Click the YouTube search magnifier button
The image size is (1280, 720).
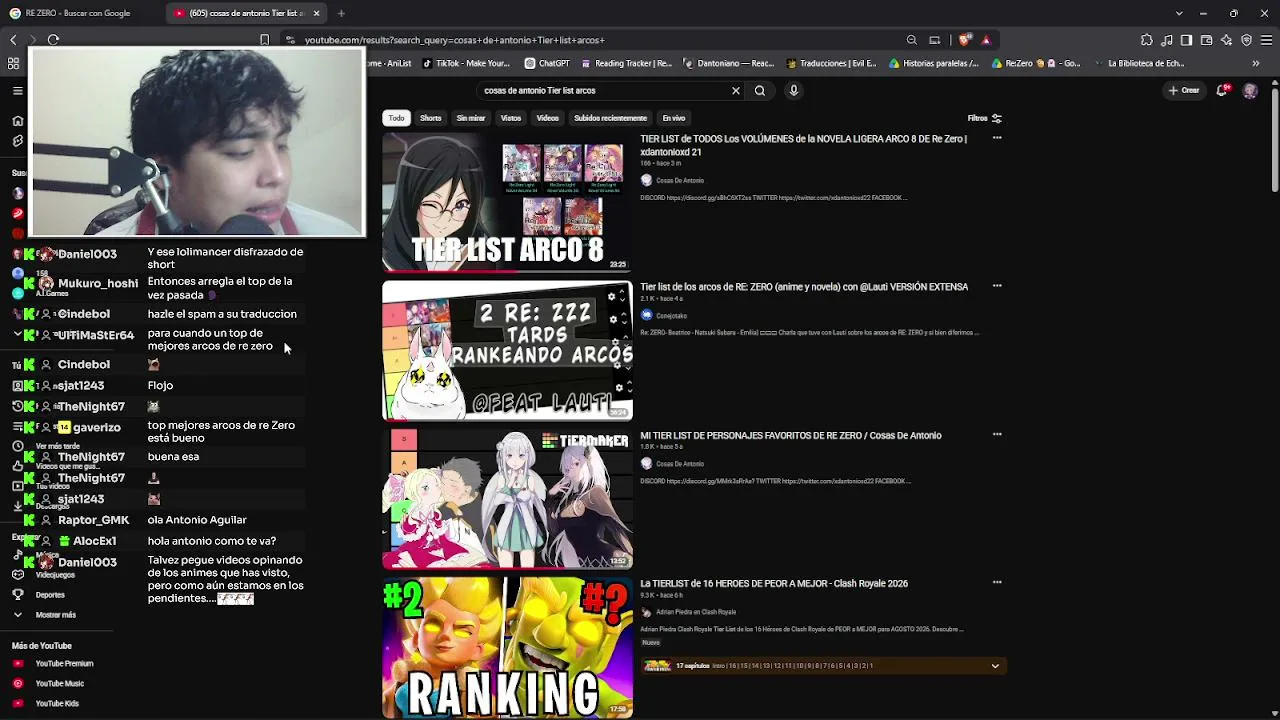pyautogui.click(x=760, y=90)
